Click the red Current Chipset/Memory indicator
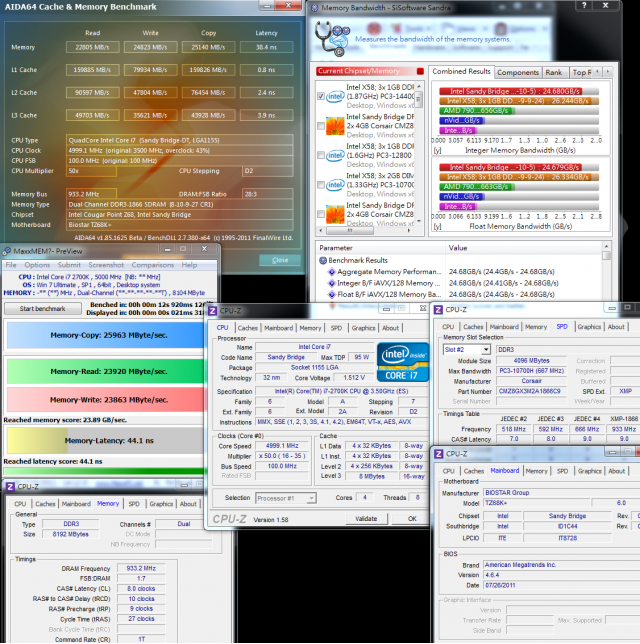Screen dimensions: 640x644 [x=420, y=71]
